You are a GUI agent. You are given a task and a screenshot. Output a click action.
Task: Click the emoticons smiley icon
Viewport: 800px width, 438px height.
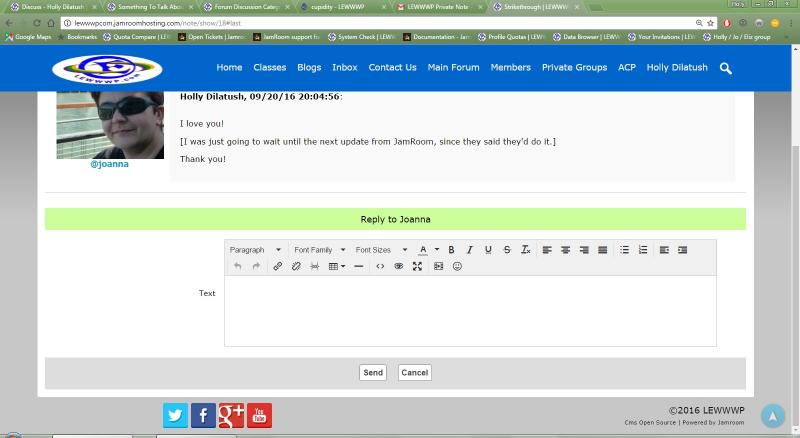tap(458, 267)
